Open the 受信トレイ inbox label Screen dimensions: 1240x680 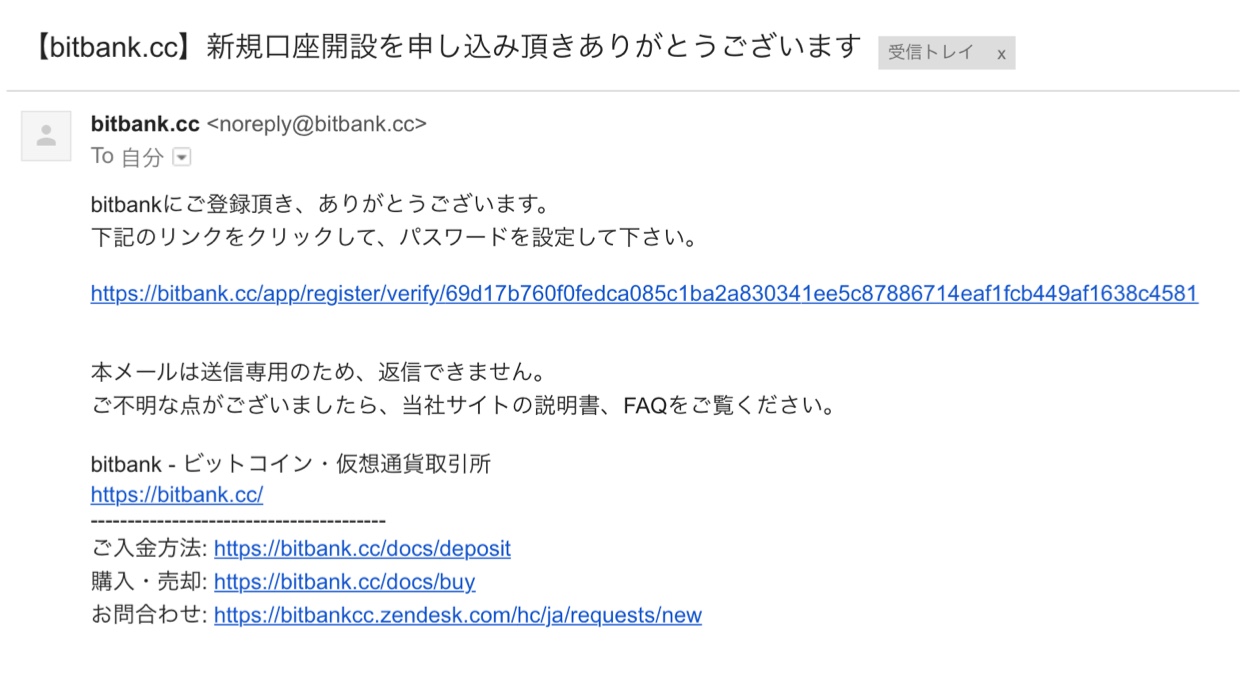[931, 53]
